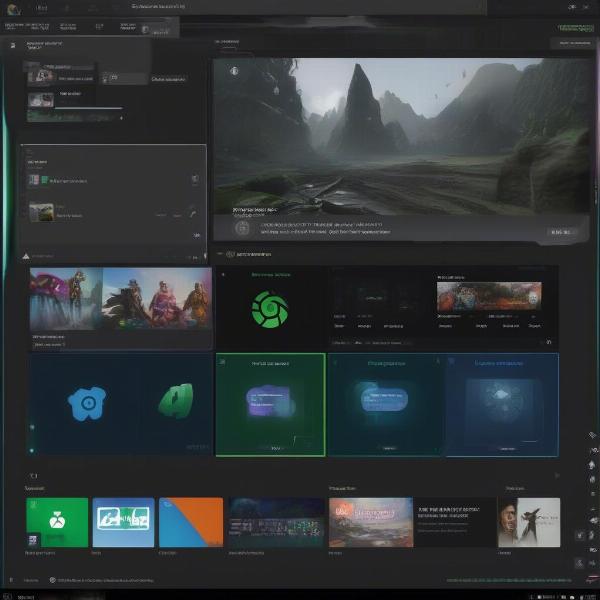Screen dimensions: 600x600
Task: Click the circular emblem in hero caption bar
Action: (x=242, y=228)
